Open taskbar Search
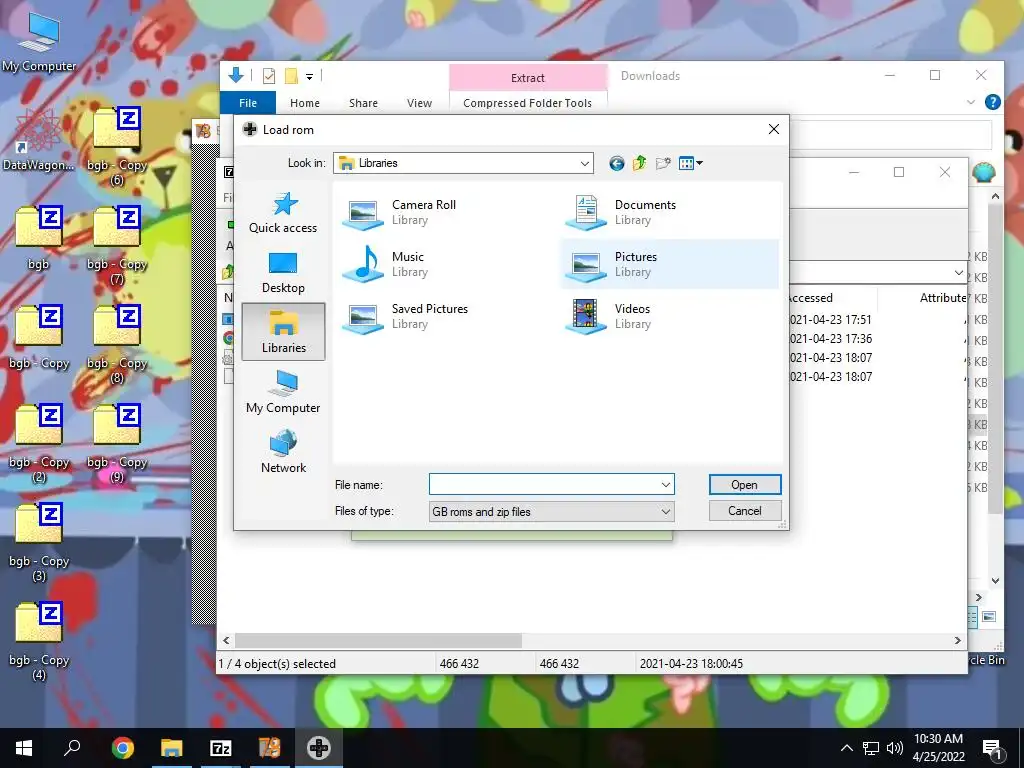Viewport: 1024px width, 768px height. tap(72, 748)
